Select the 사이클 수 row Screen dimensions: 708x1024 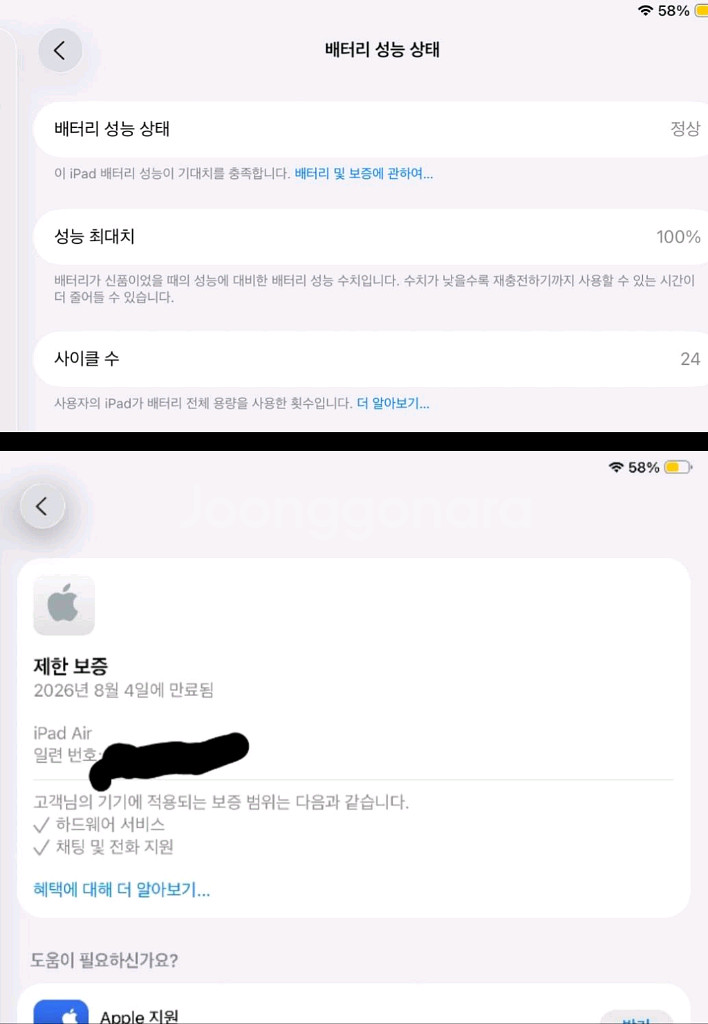370,359
